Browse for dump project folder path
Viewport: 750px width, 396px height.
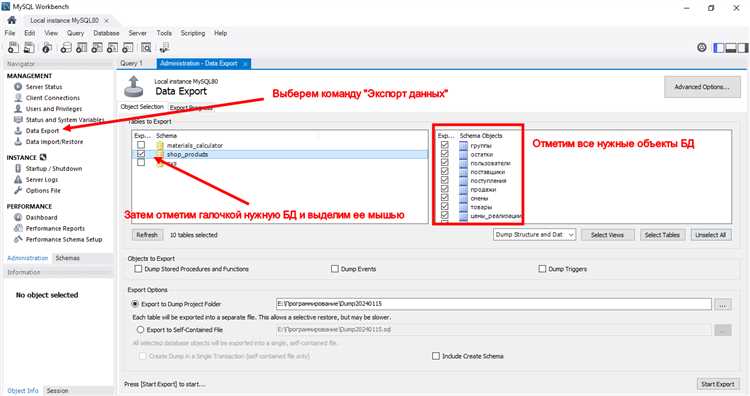(723, 304)
